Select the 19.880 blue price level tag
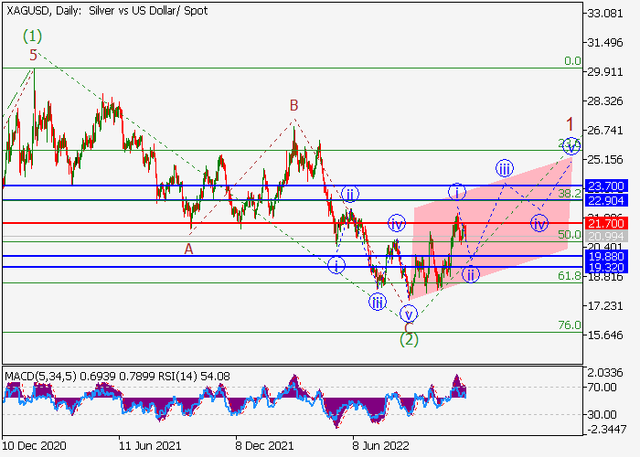The image size is (640, 457). [608, 256]
